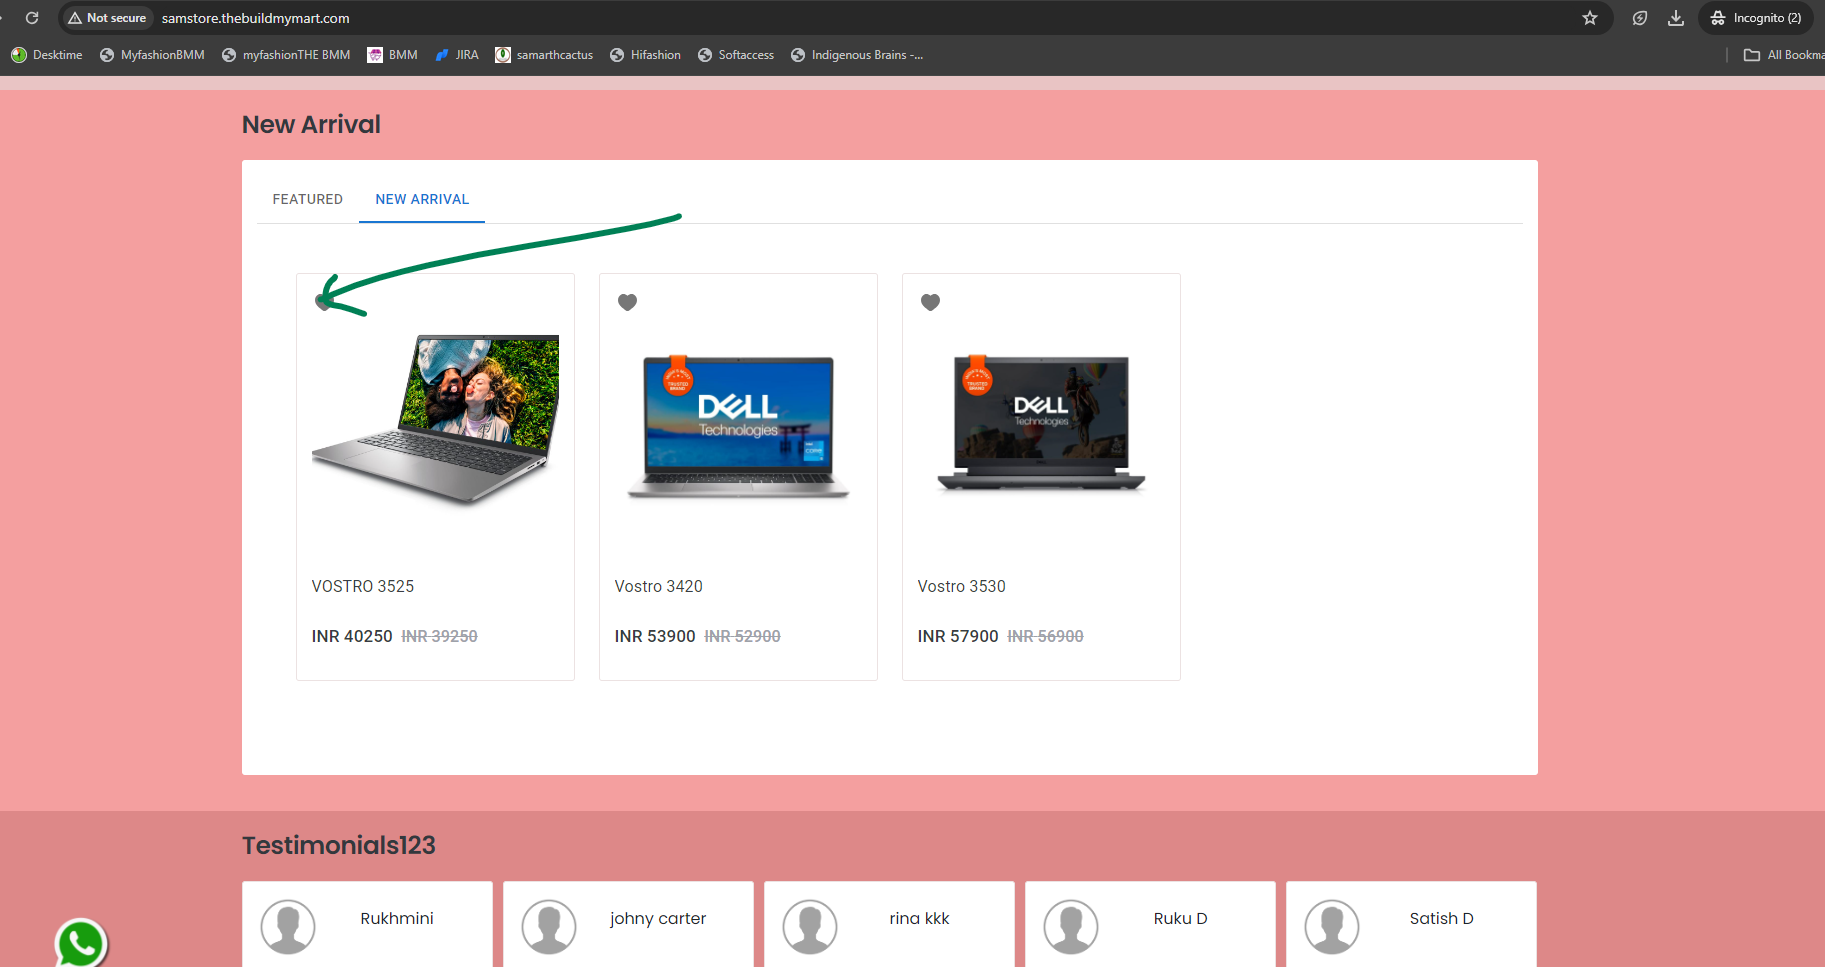Toggle the heart icon on Vostro 3530
The height and width of the screenshot is (967, 1825).
coord(931,302)
